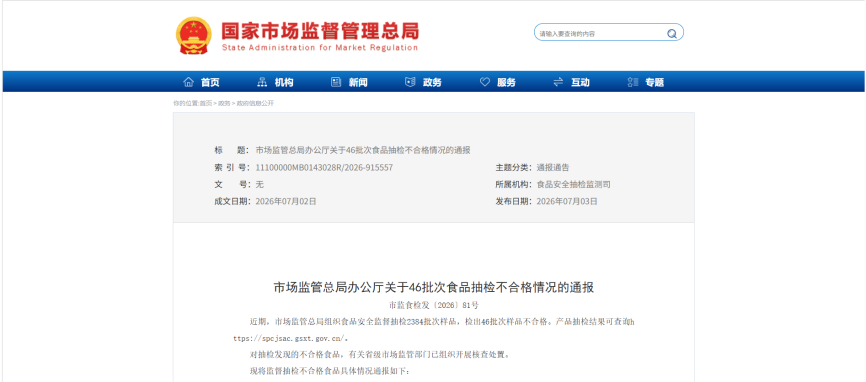
Task: Click the house icon beside 首页
Action: point(188,82)
